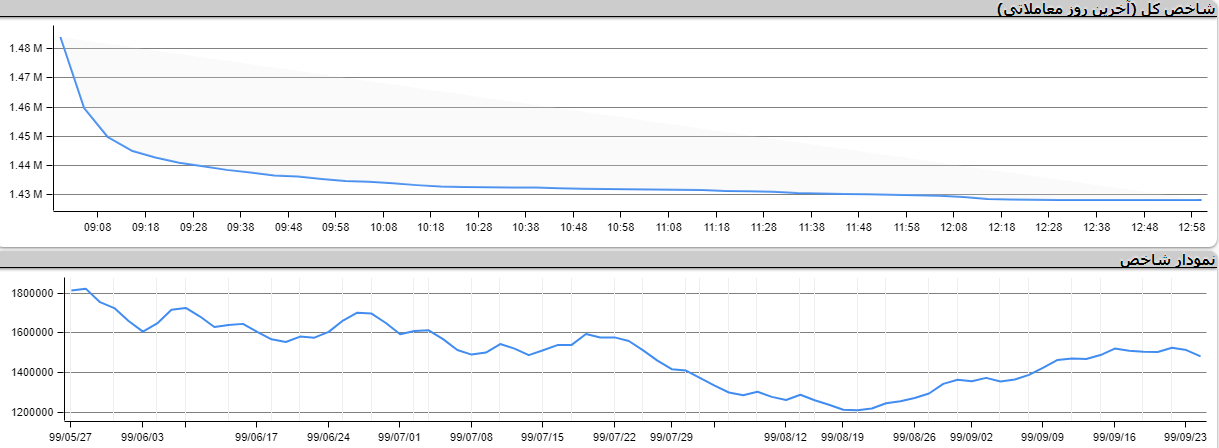Screen dimensions: 1219x448
Task: Click the 1.45 M value axis label
Action: (24, 136)
